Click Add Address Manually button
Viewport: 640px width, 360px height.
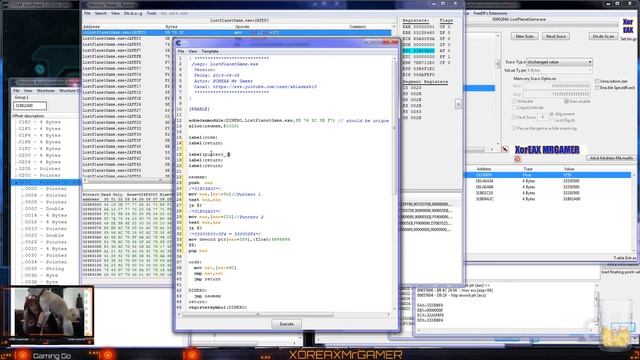(611, 158)
